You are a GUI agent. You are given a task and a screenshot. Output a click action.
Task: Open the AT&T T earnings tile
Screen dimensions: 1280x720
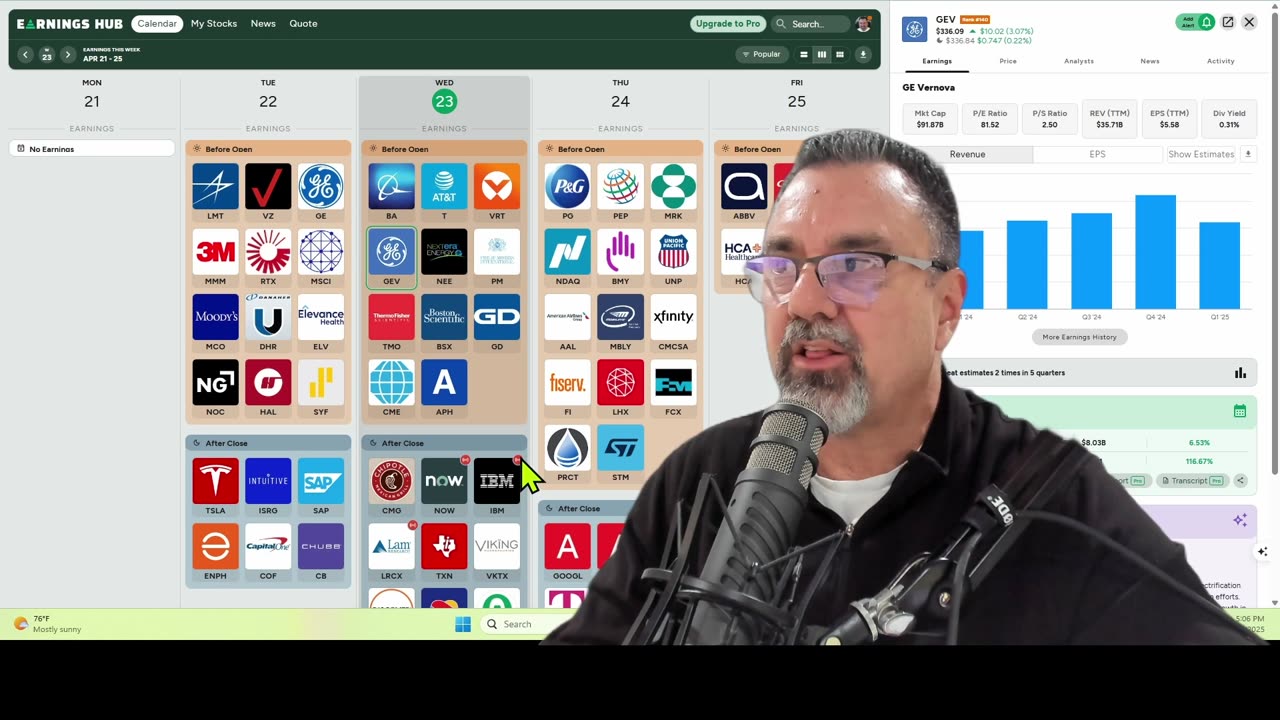pyautogui.click(x=444, y=192)
